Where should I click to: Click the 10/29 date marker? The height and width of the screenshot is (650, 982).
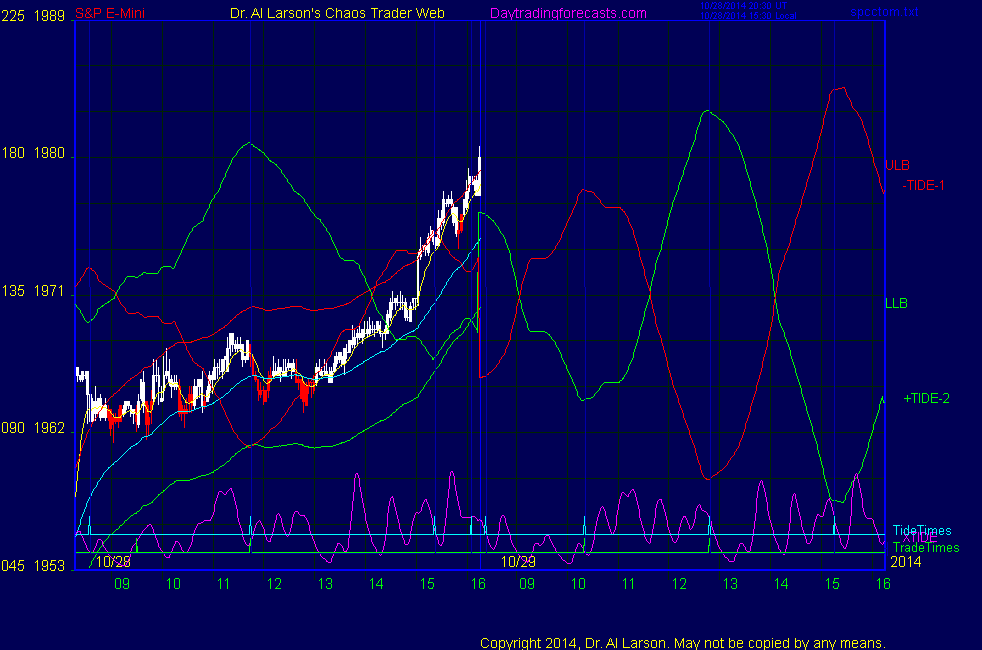click(518, 562)
